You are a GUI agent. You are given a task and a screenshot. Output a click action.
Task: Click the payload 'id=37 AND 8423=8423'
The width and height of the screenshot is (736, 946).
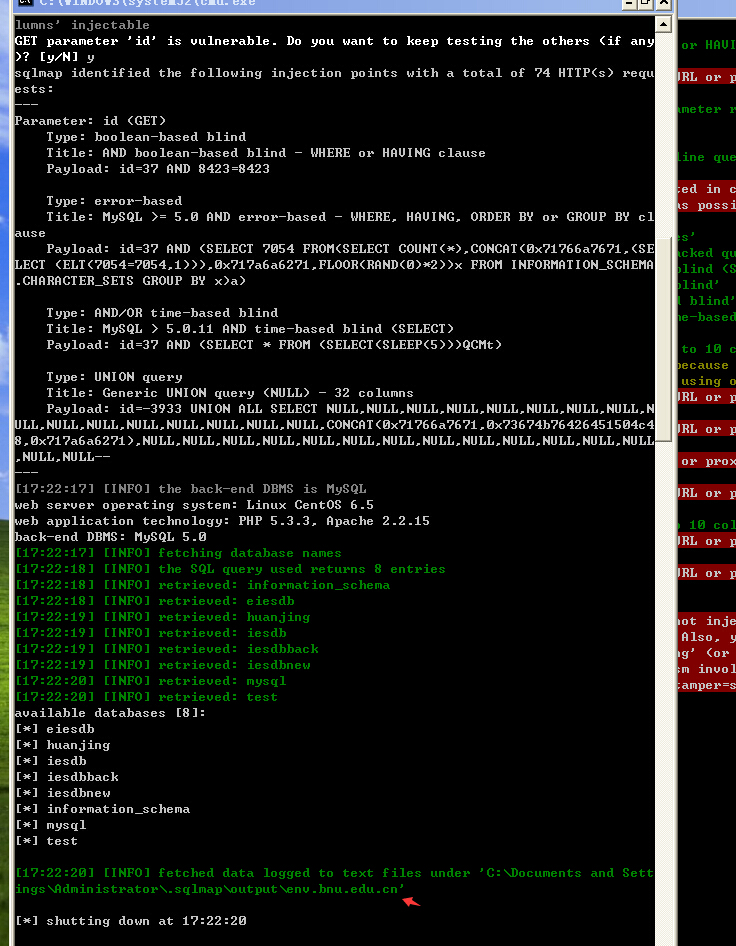tap(194, 169)
